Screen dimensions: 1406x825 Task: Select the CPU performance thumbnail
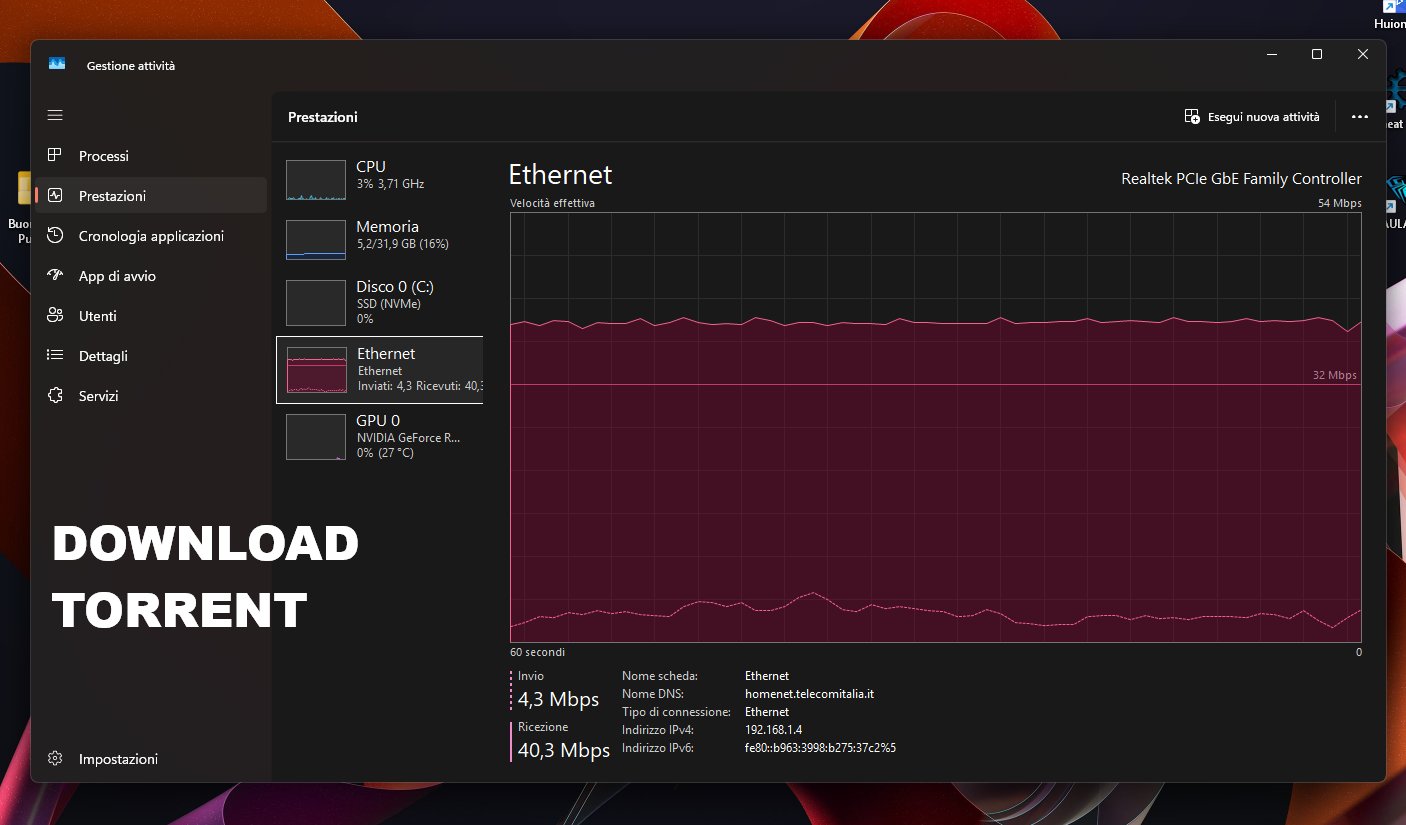[x=316, y=180]
